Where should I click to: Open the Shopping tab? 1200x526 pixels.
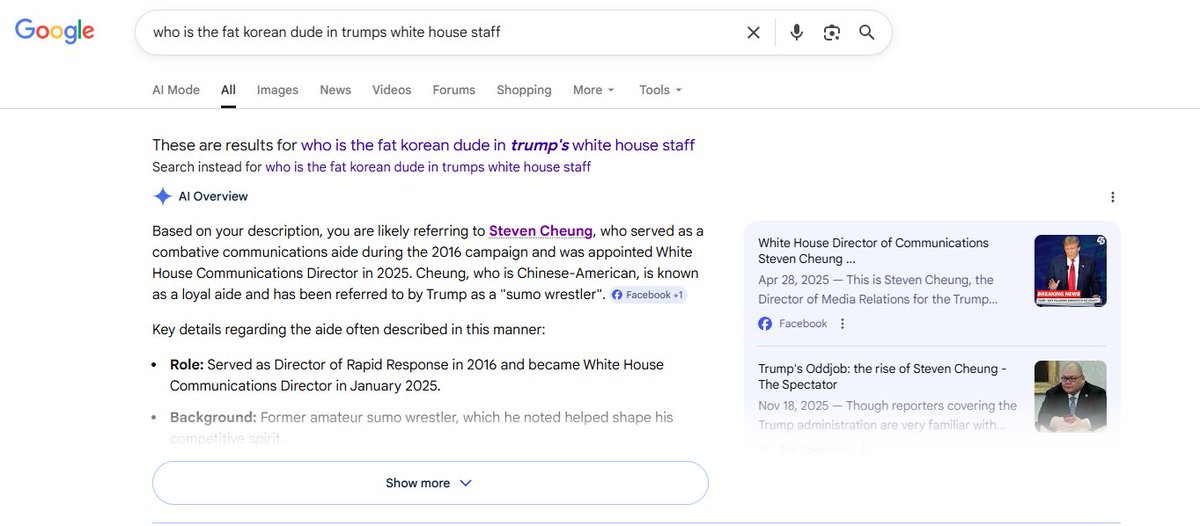point(524,89)
